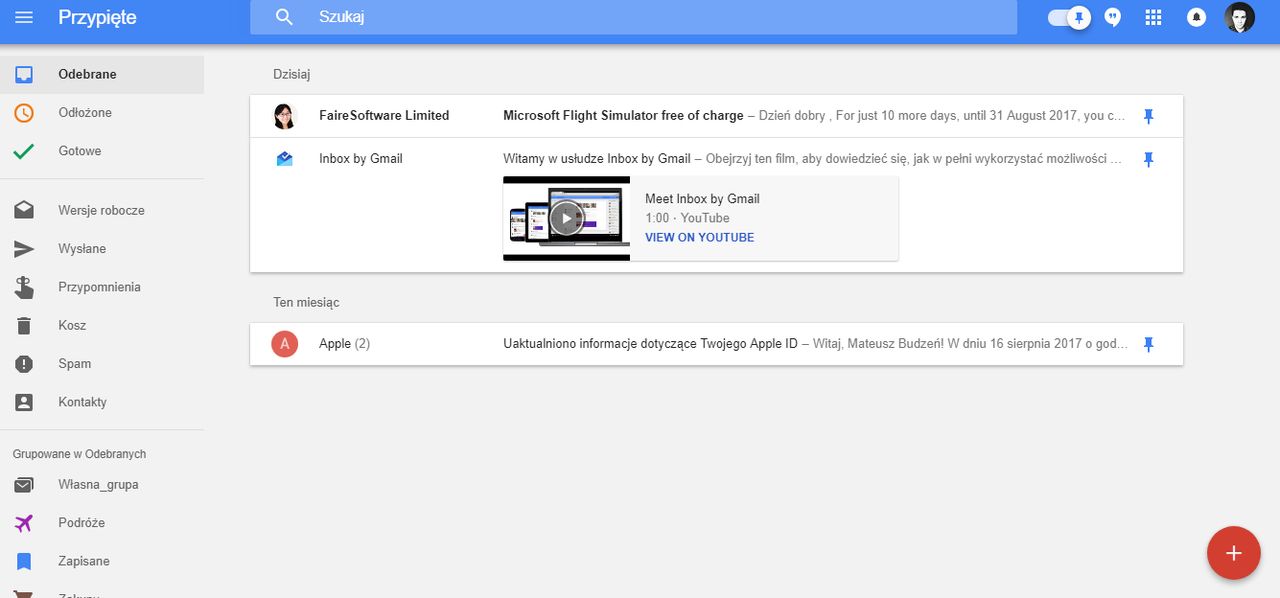The width and height of the screenshot is (1280, 598).
Task: Play the Meet Inbox video thumbnail
Action: [566, 218]
